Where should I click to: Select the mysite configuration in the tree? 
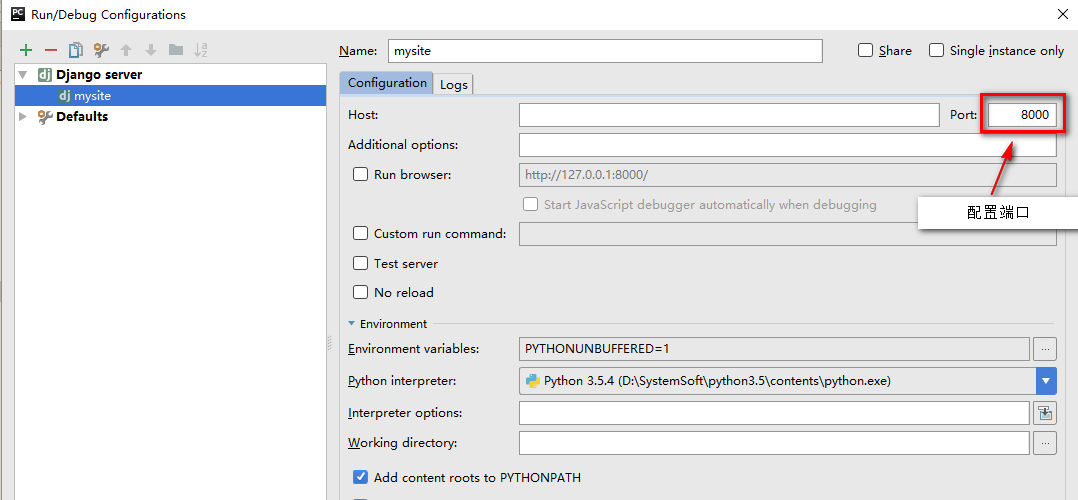pos(92,96)
